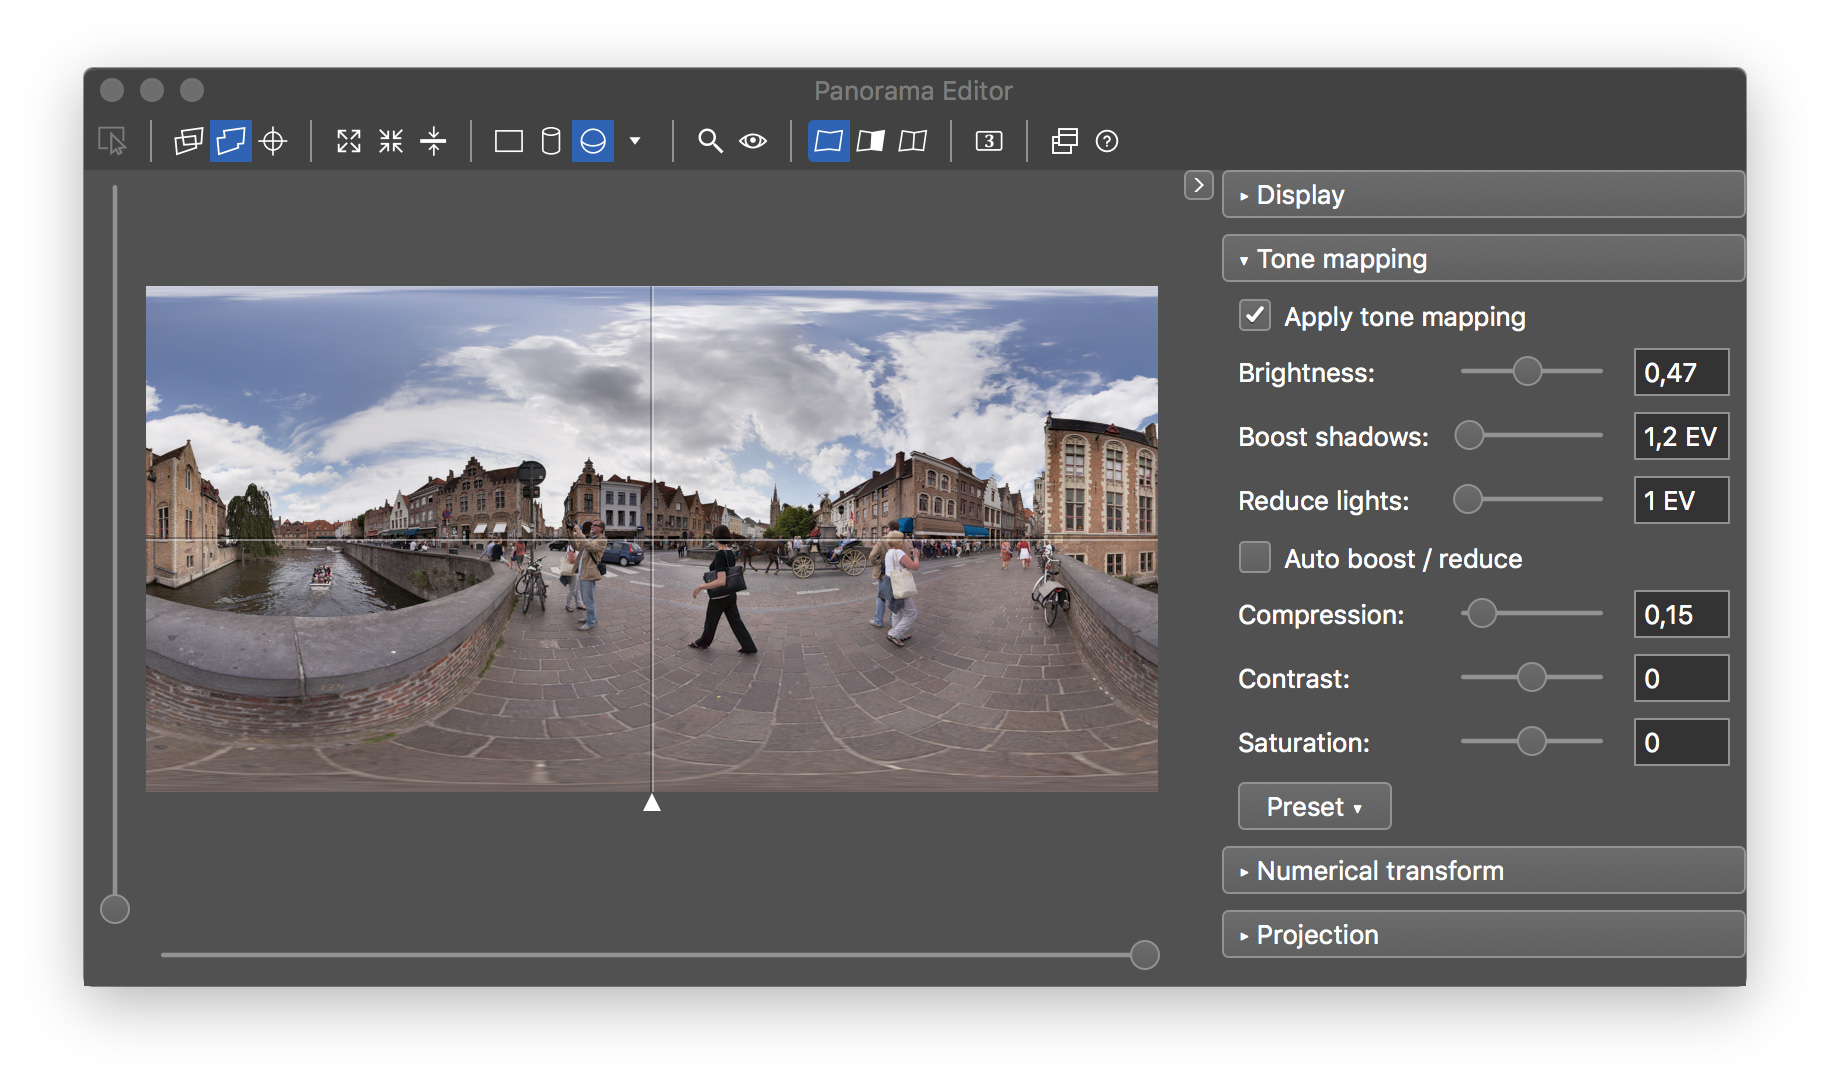Click the center crosshair tool icon
The height and width of the screenshot is (1086, 1830).
click(x=273, y=141)
